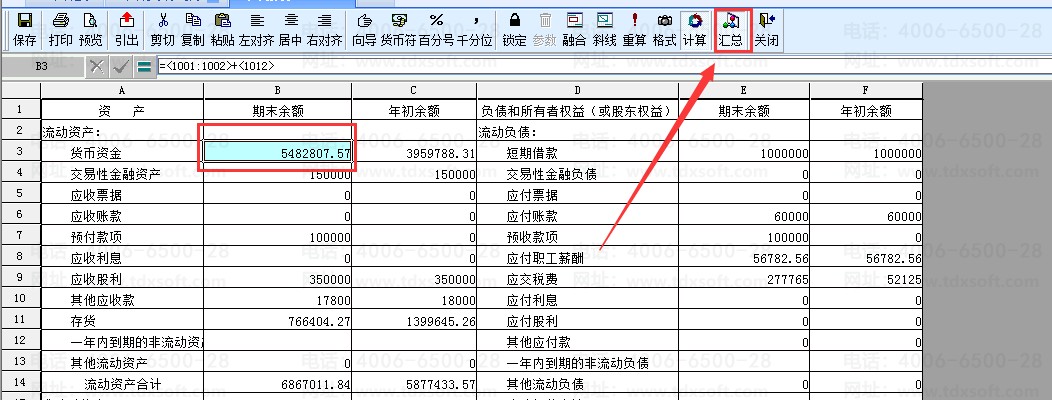Screen dimensions: 1052x400
Task: Click the Close (关闭) toolbar button
Action: (x=766, y=30)
